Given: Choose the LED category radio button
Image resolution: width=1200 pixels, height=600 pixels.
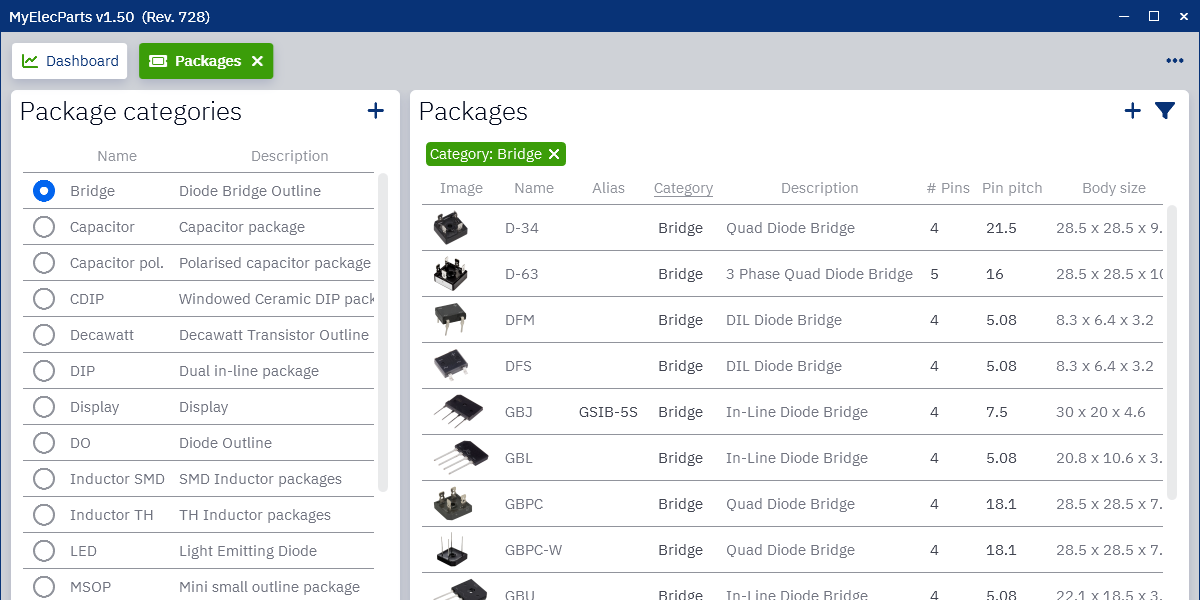Looking at the screenshot, I should [43, 551].
